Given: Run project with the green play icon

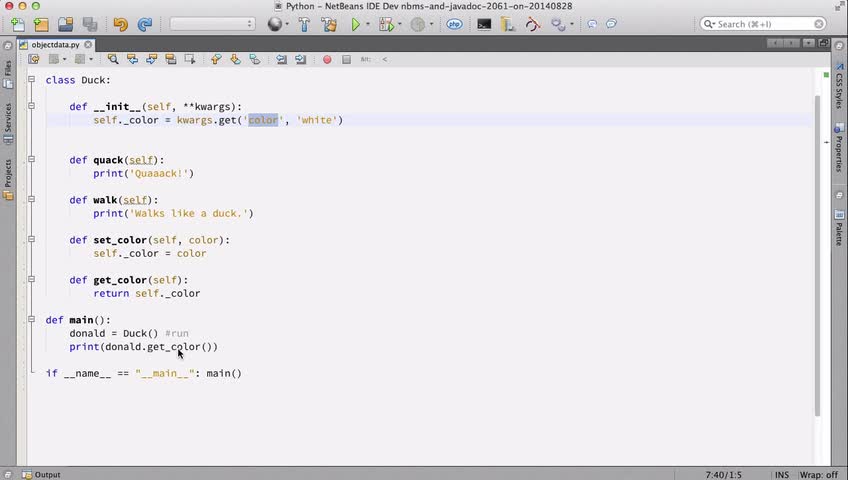Looking at the screenshot, I should (355, 24).
